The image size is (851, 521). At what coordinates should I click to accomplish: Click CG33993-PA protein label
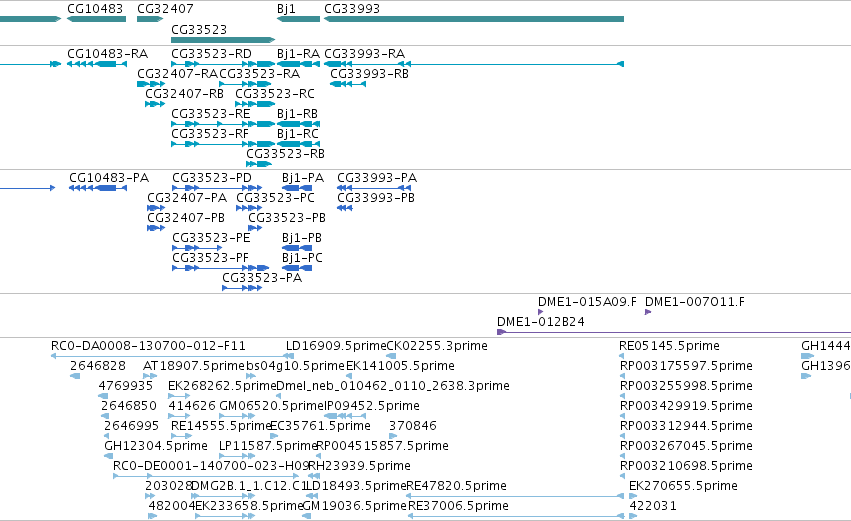(x=377, y=178)
